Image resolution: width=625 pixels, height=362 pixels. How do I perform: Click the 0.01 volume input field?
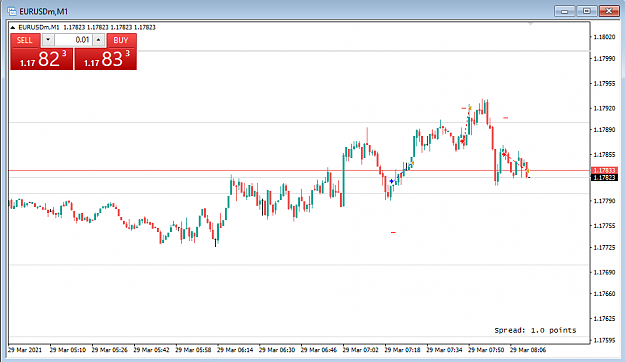73,40
